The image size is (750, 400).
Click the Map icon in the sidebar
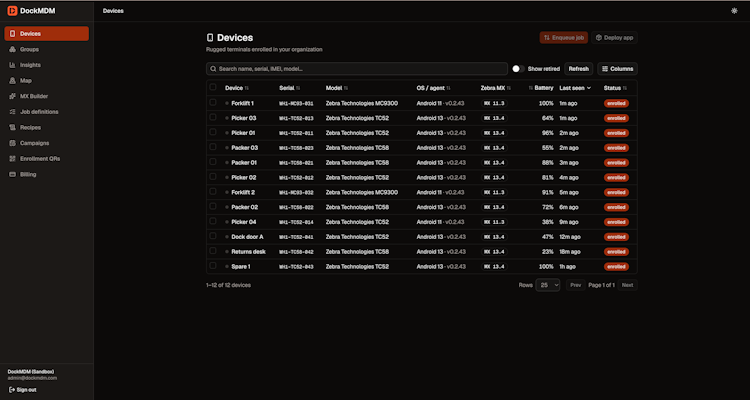[12, 80]
